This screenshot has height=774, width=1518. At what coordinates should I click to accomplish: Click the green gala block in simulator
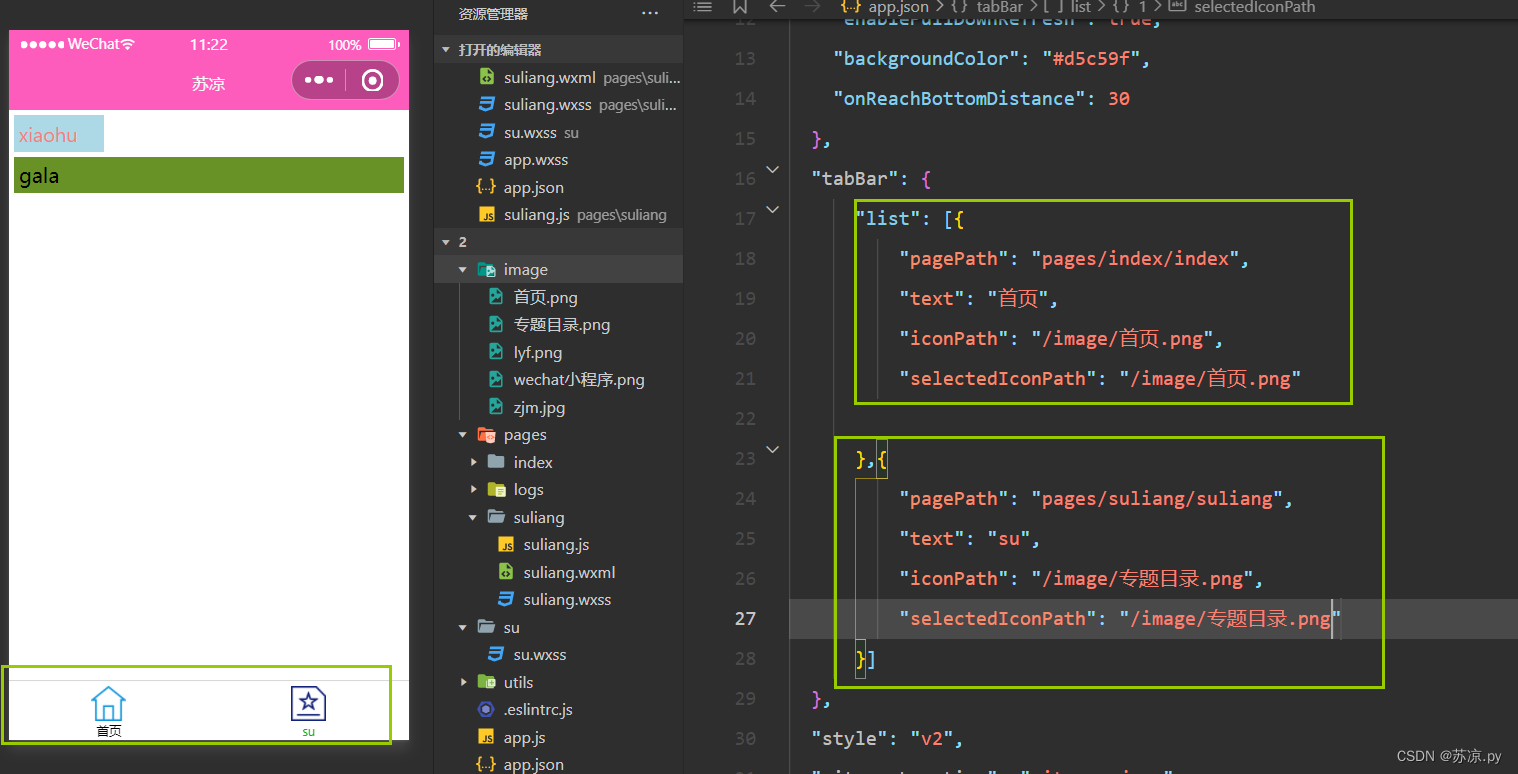pos(209,175)
